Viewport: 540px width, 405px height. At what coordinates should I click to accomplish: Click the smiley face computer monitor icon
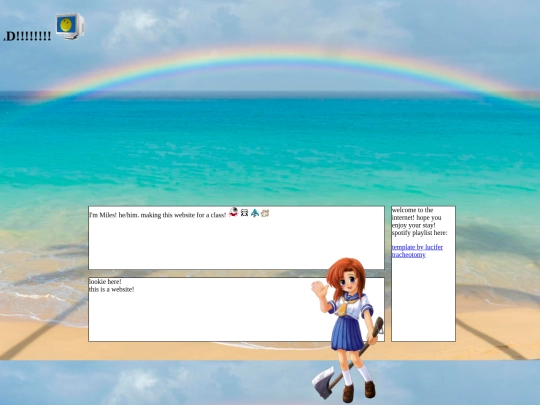70,26
